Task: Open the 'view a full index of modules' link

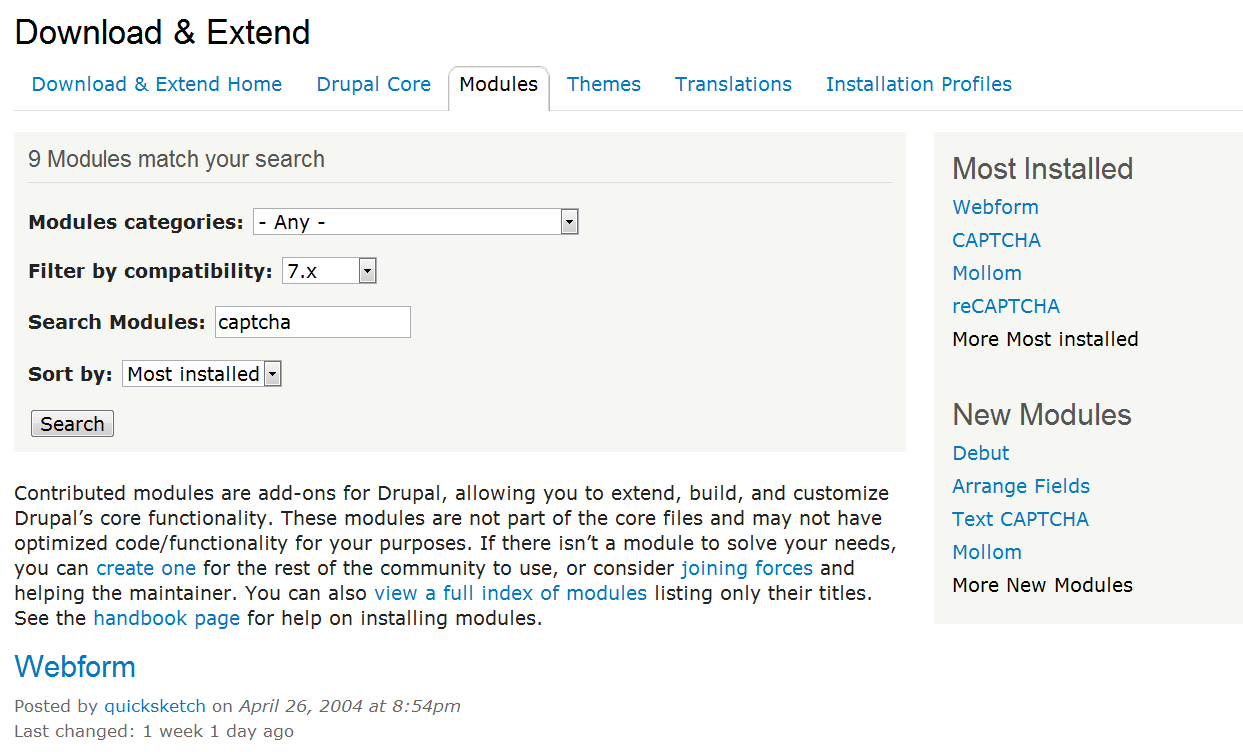Action: pyautogui.click(x=510, y=593)
